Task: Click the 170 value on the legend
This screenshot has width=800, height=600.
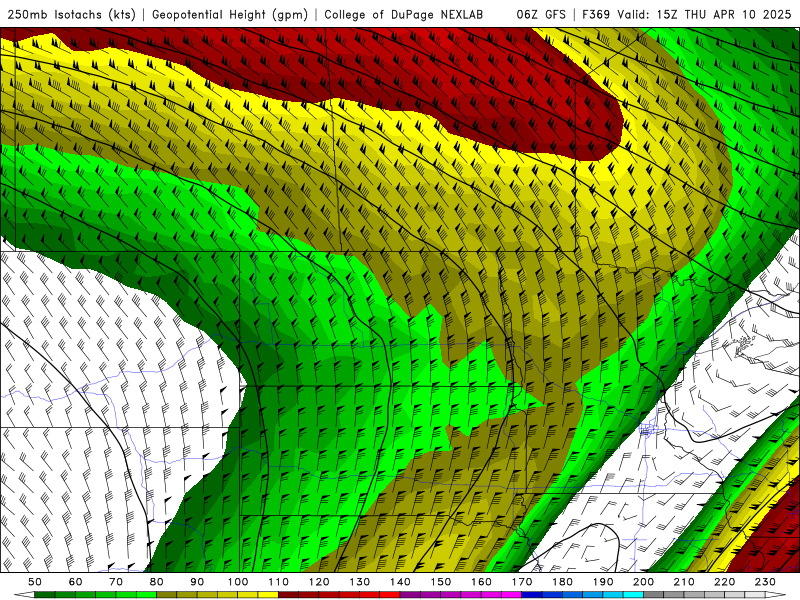Action: [522, 582]
